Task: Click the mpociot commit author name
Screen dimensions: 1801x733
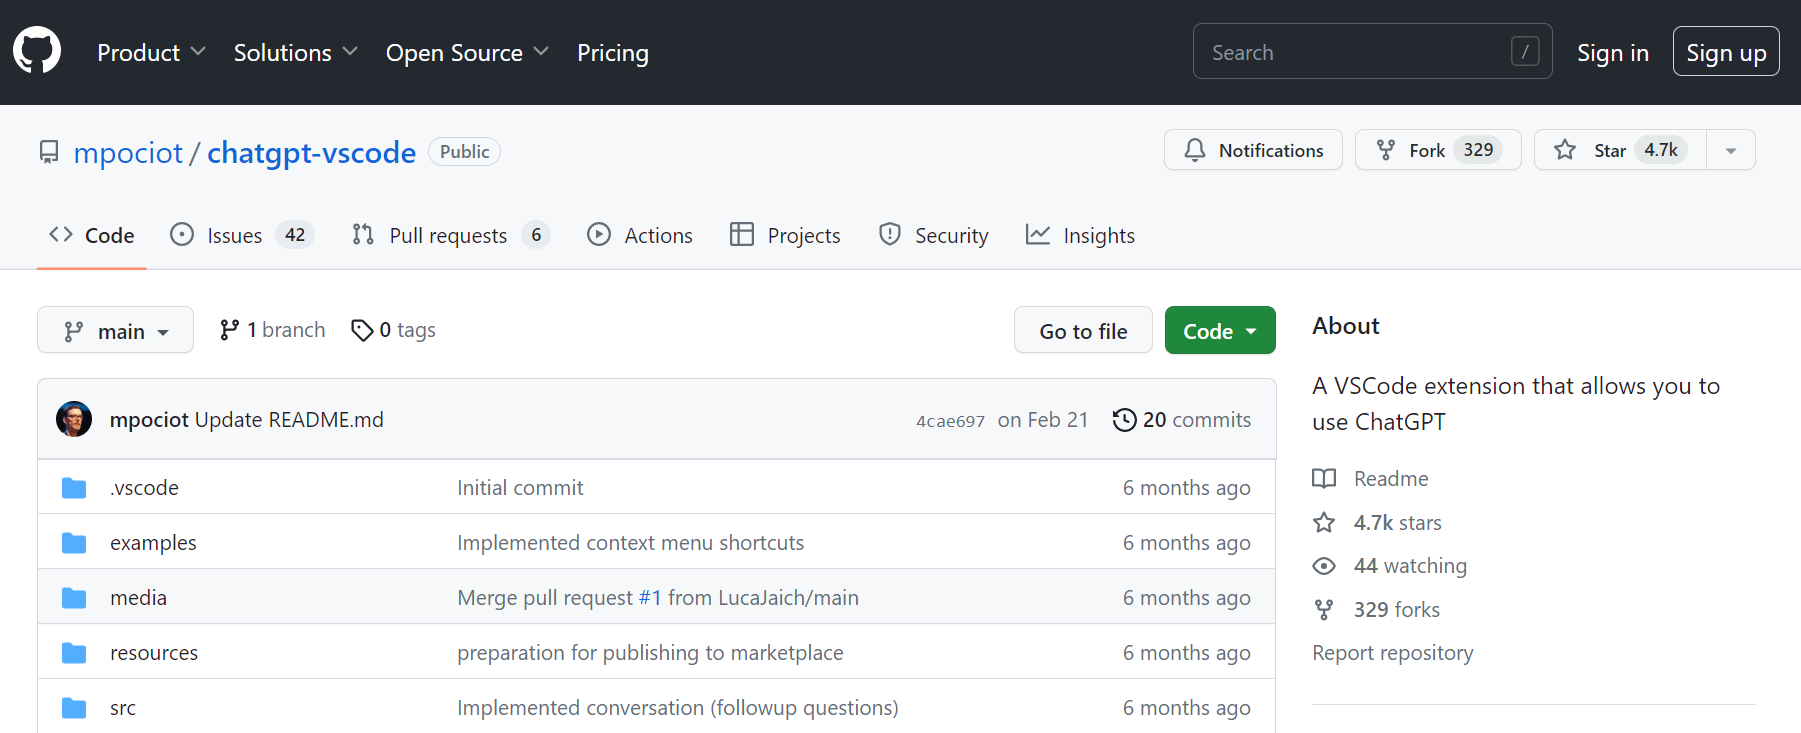Action: tap(149, 420)
